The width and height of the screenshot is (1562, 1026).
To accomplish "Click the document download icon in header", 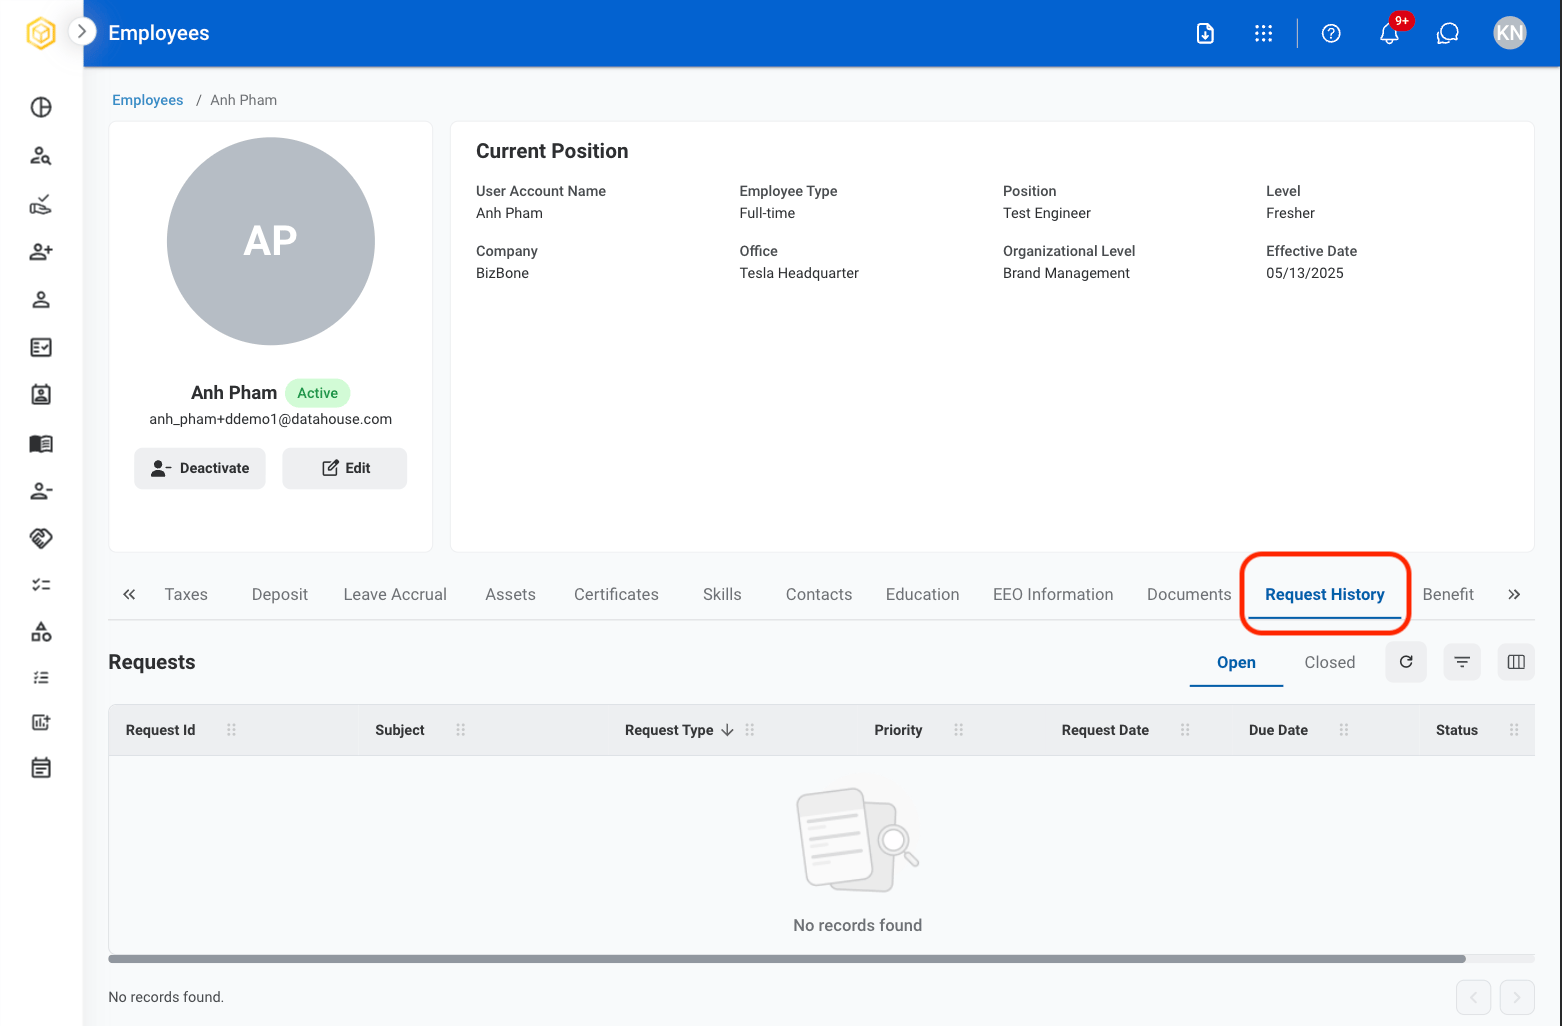I will (x=1206, y=33).
